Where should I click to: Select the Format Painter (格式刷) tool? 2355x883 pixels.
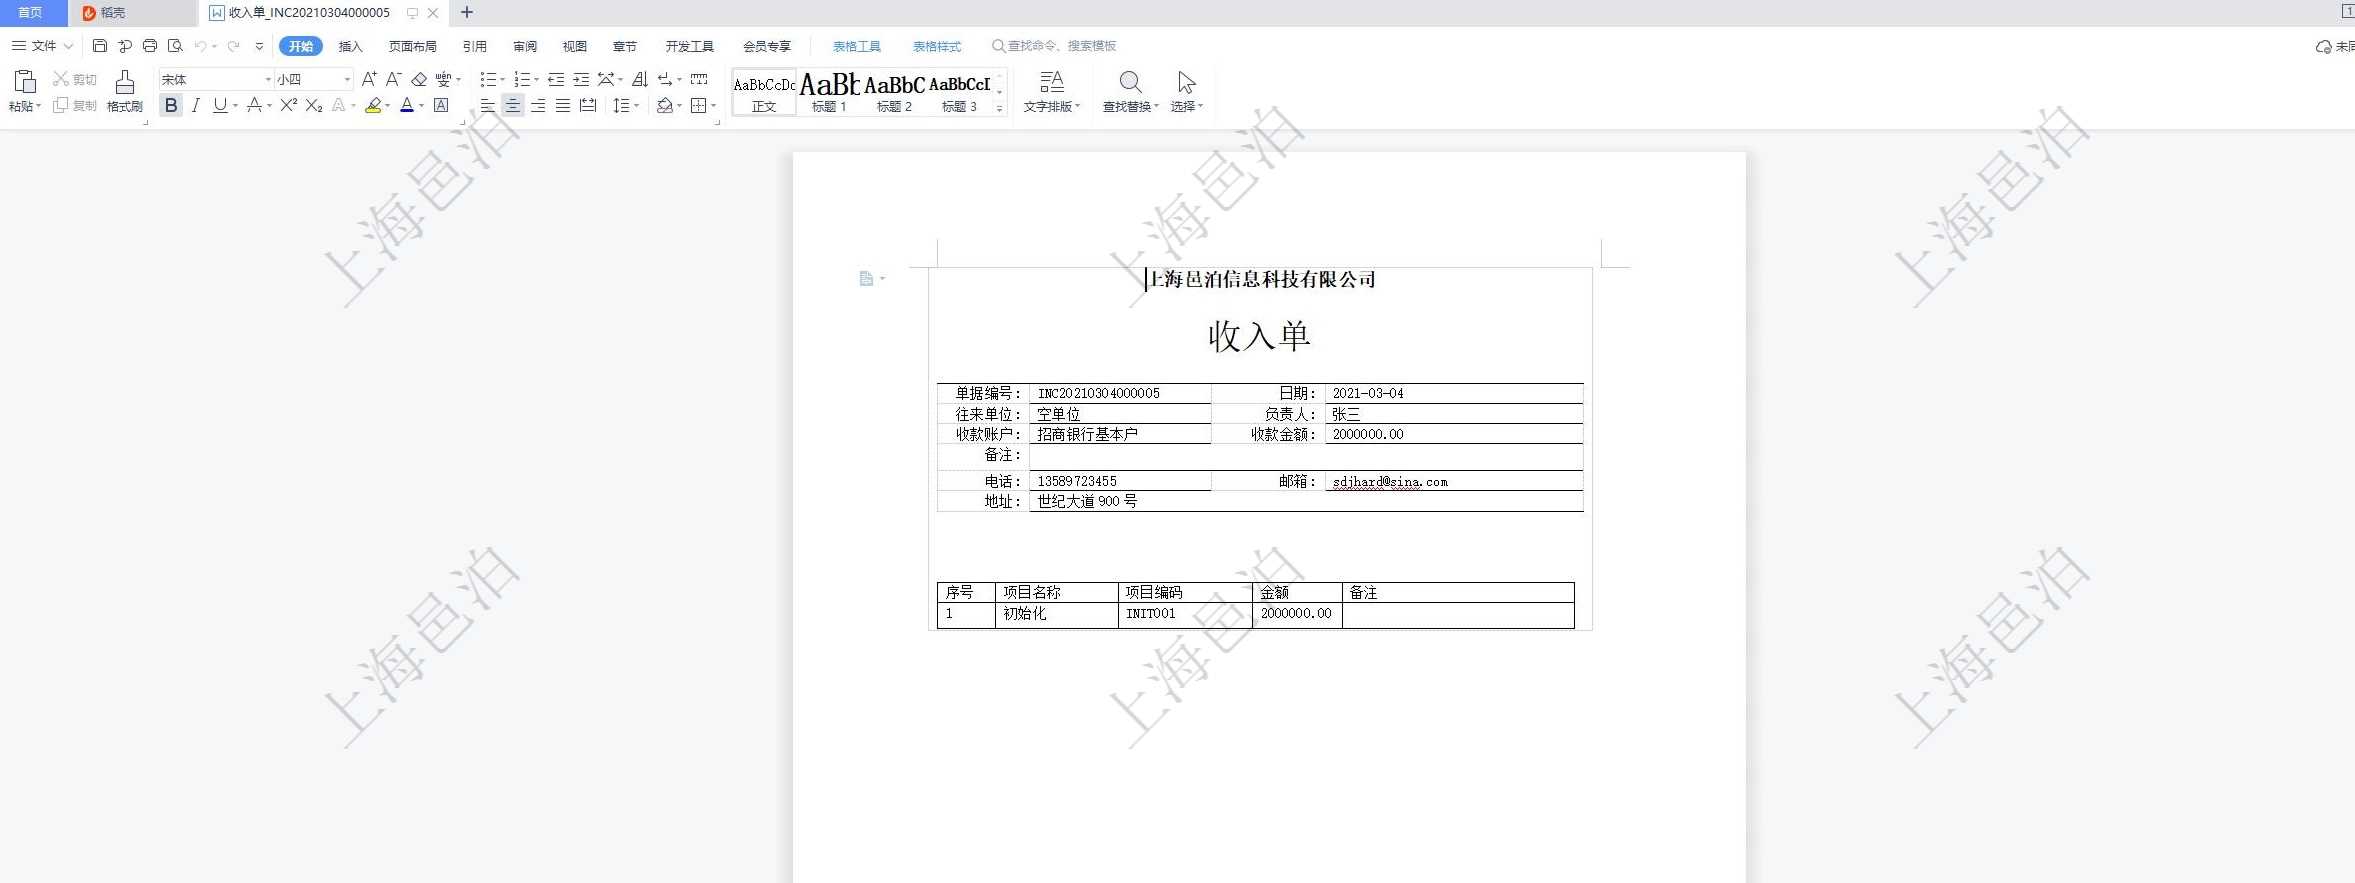coord(124,91)
